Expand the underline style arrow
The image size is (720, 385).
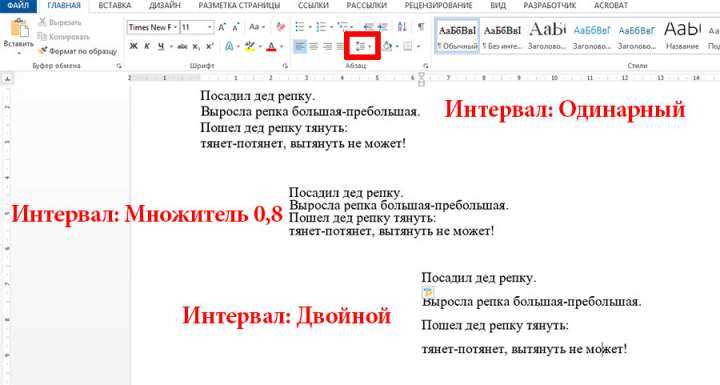pos(171,46)
